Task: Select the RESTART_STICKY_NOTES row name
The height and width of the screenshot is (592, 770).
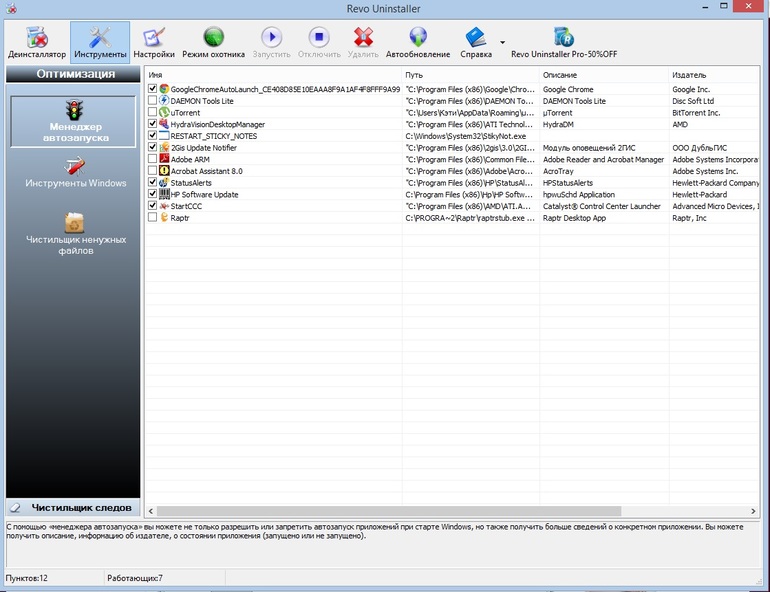Action: [214, 136]
